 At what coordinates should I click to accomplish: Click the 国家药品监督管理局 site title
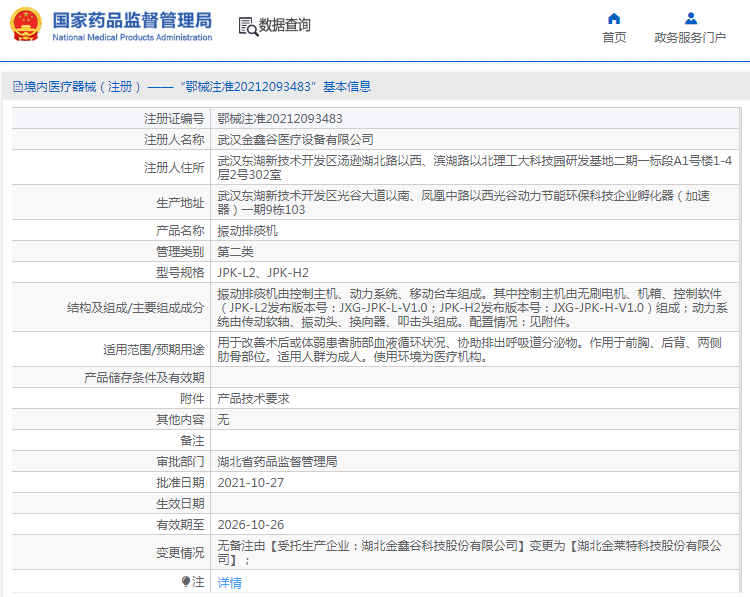tap(132, 21)
